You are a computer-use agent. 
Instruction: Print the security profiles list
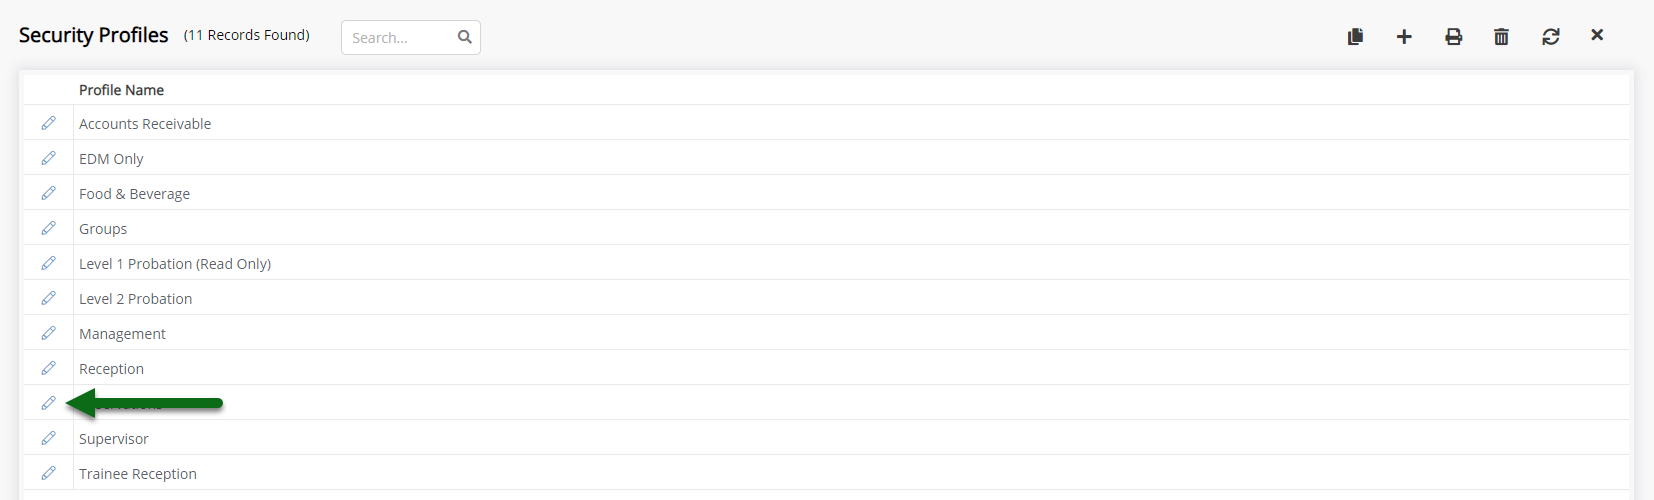pyautogui.click(x=1453, y=36)
